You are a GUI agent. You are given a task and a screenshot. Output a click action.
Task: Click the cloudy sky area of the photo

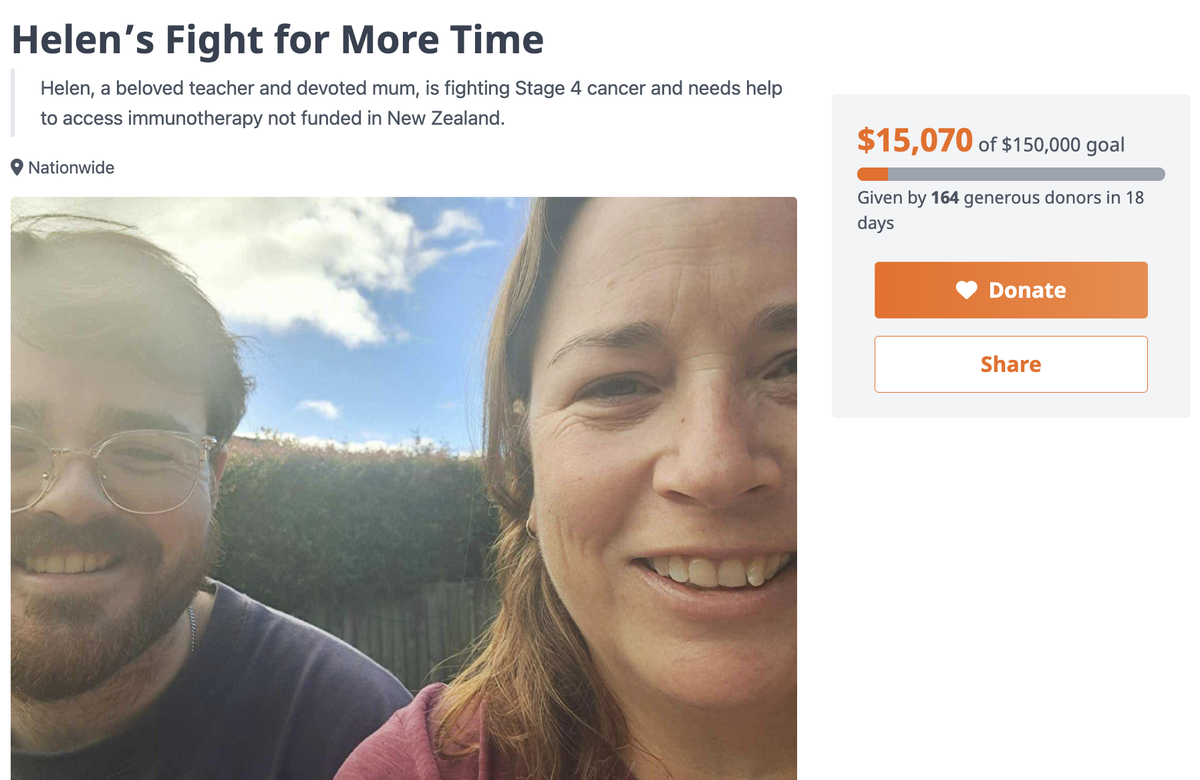pos(370,290)
